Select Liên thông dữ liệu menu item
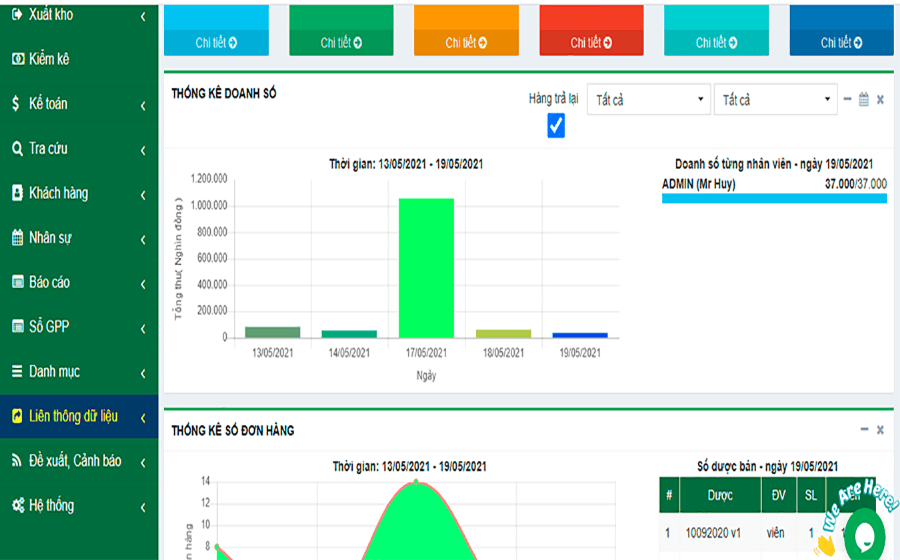The width and height of the screenshot is (900, 560). click(73, 416)
